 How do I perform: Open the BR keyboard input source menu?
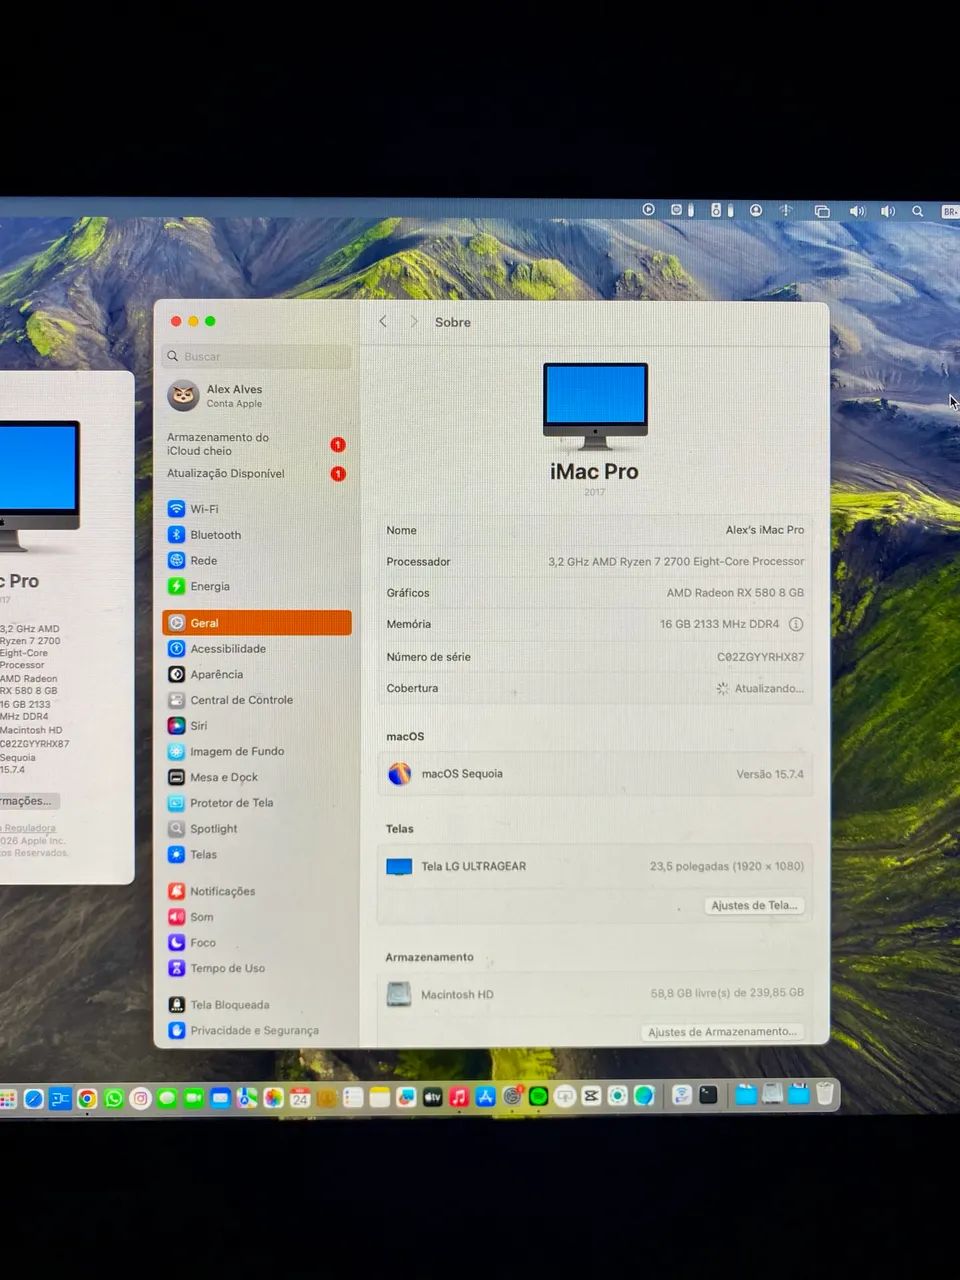(x=949, y=211)
